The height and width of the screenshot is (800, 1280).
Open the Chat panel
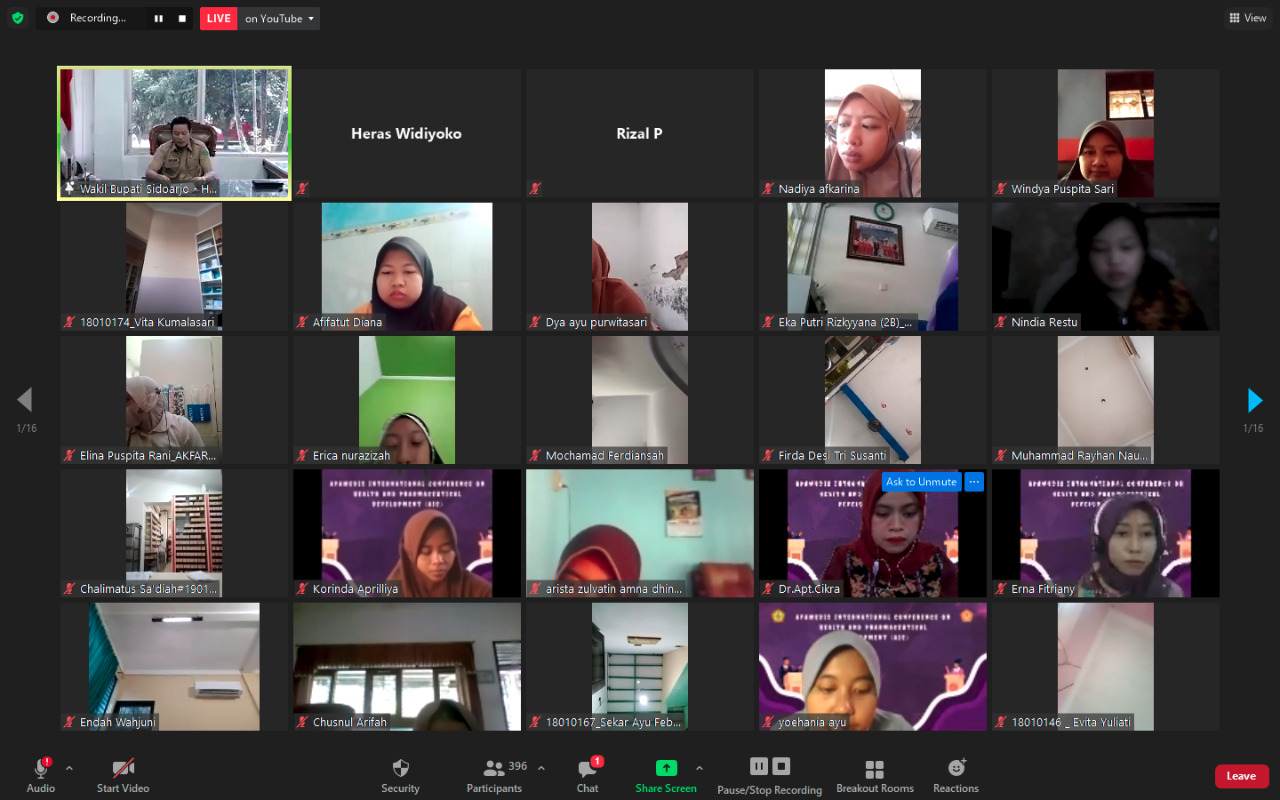(x=588, y=775)
